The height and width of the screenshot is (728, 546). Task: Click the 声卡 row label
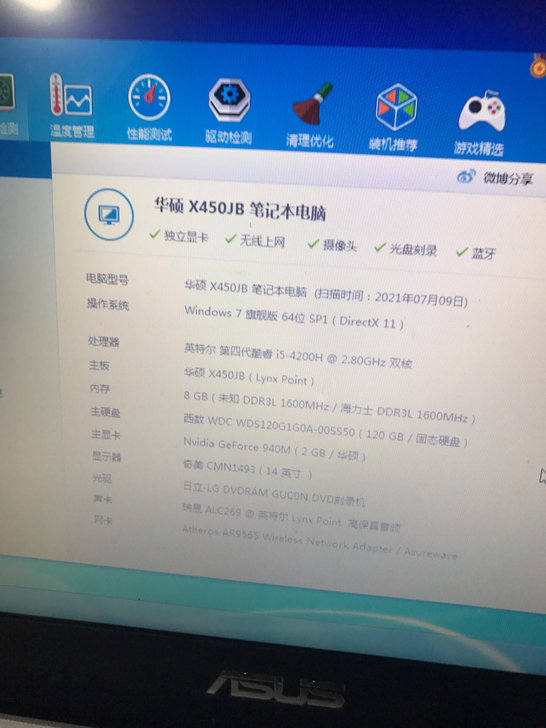pyautogui.click(x=103, y=499)
